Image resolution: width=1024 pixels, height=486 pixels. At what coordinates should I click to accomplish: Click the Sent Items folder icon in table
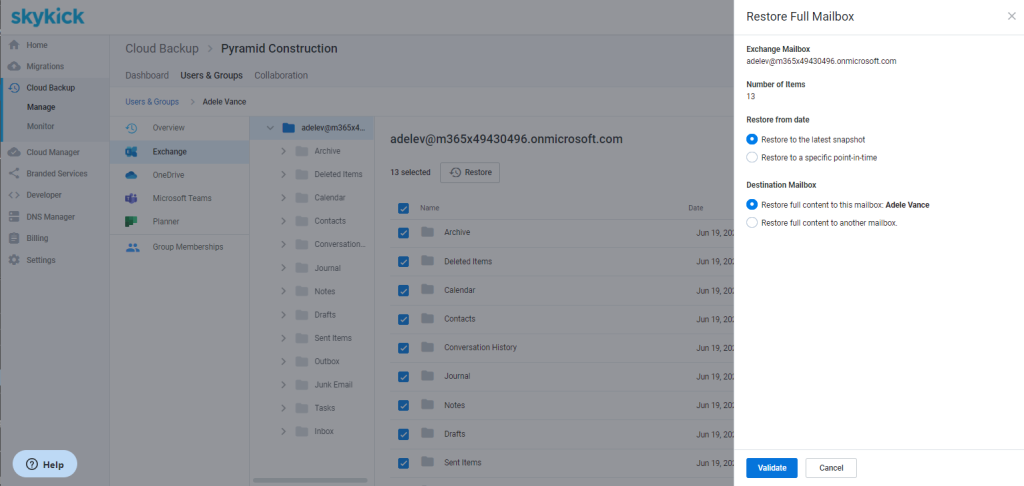point(428,462)
